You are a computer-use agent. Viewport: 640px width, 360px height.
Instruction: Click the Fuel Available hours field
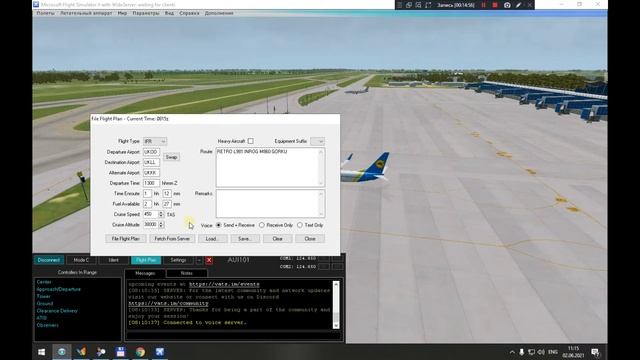point(147,204)
